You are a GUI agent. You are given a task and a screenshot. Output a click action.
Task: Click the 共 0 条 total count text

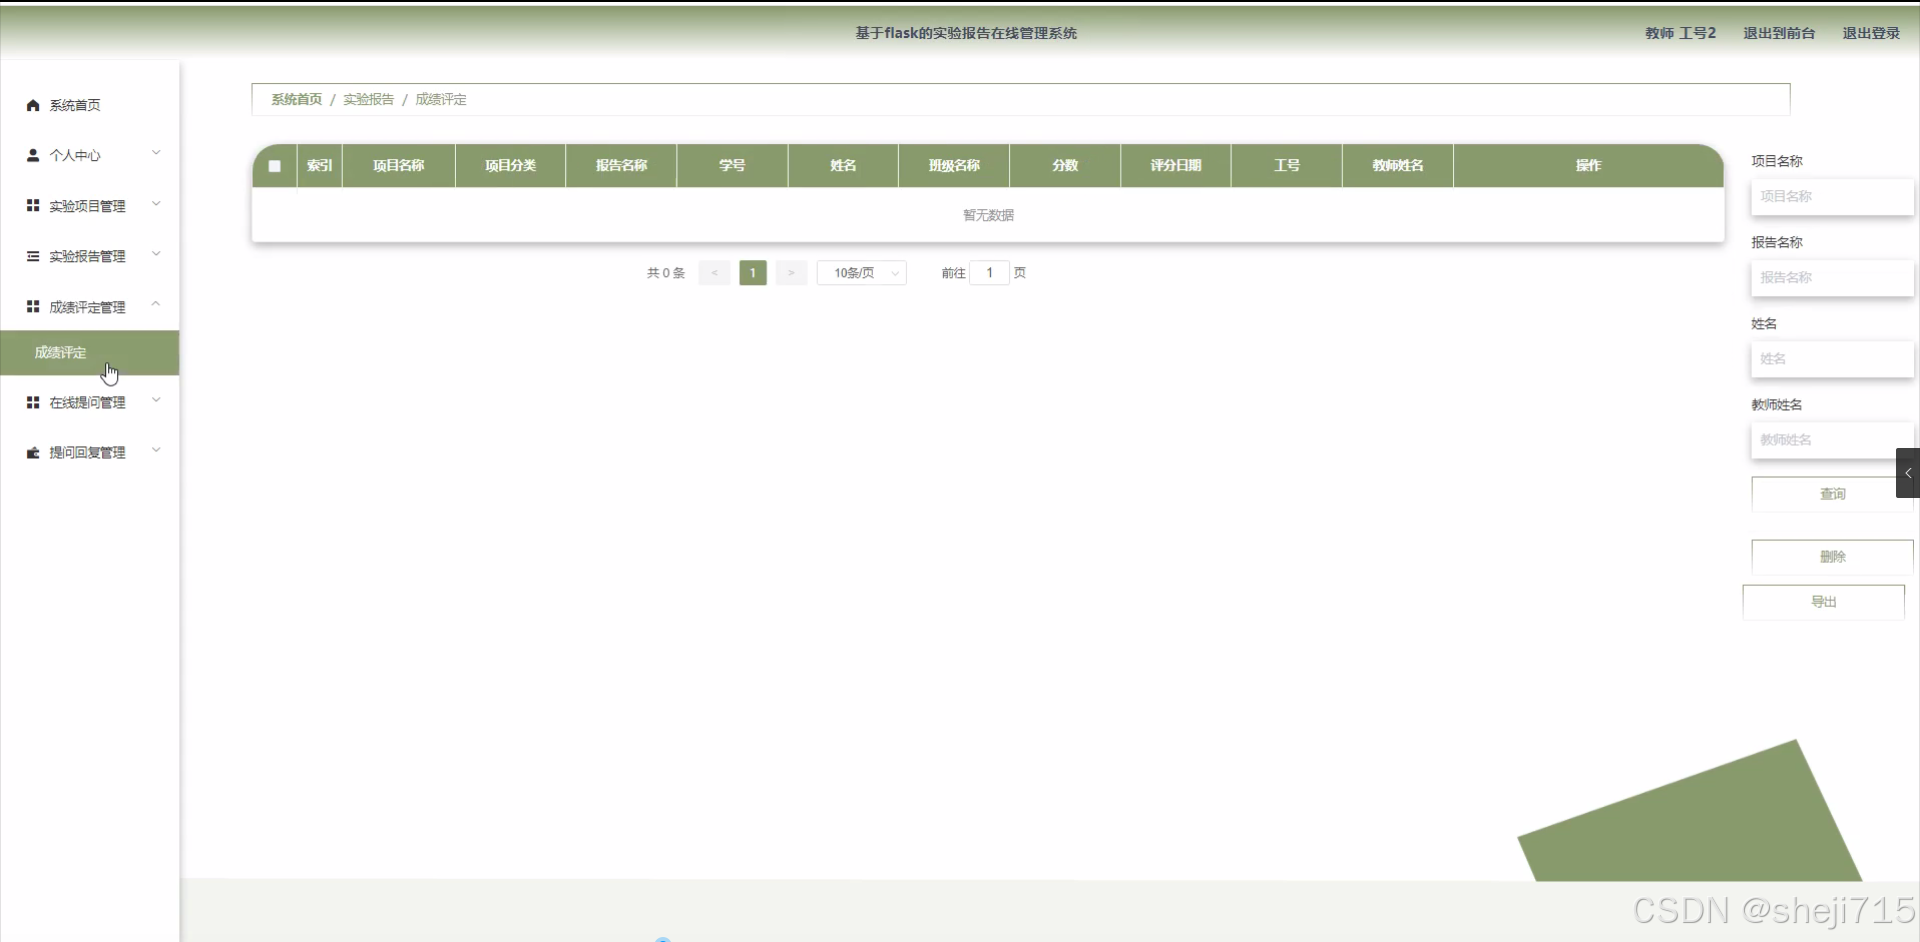[x=666, y=273]
